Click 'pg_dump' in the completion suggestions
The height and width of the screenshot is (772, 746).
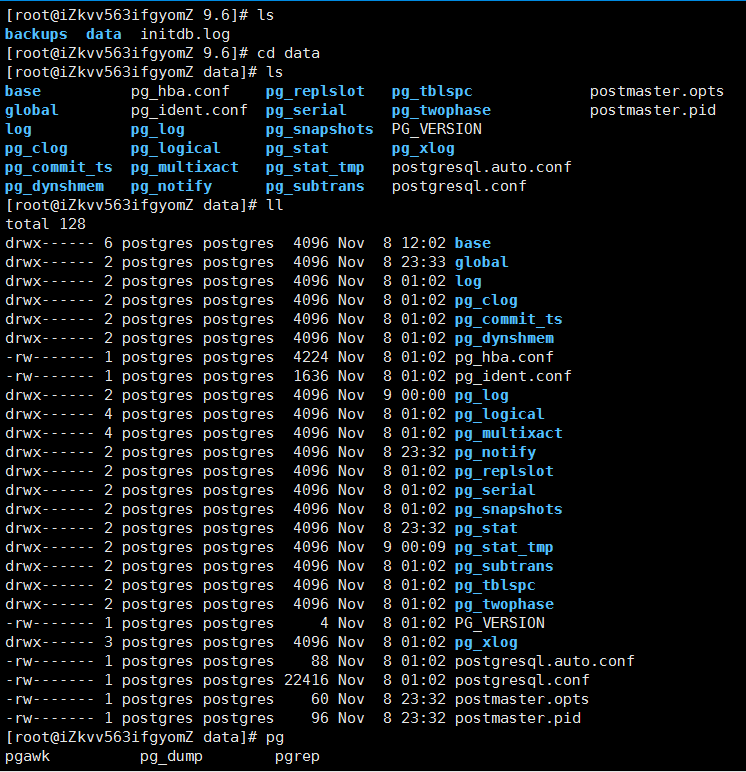171,756
